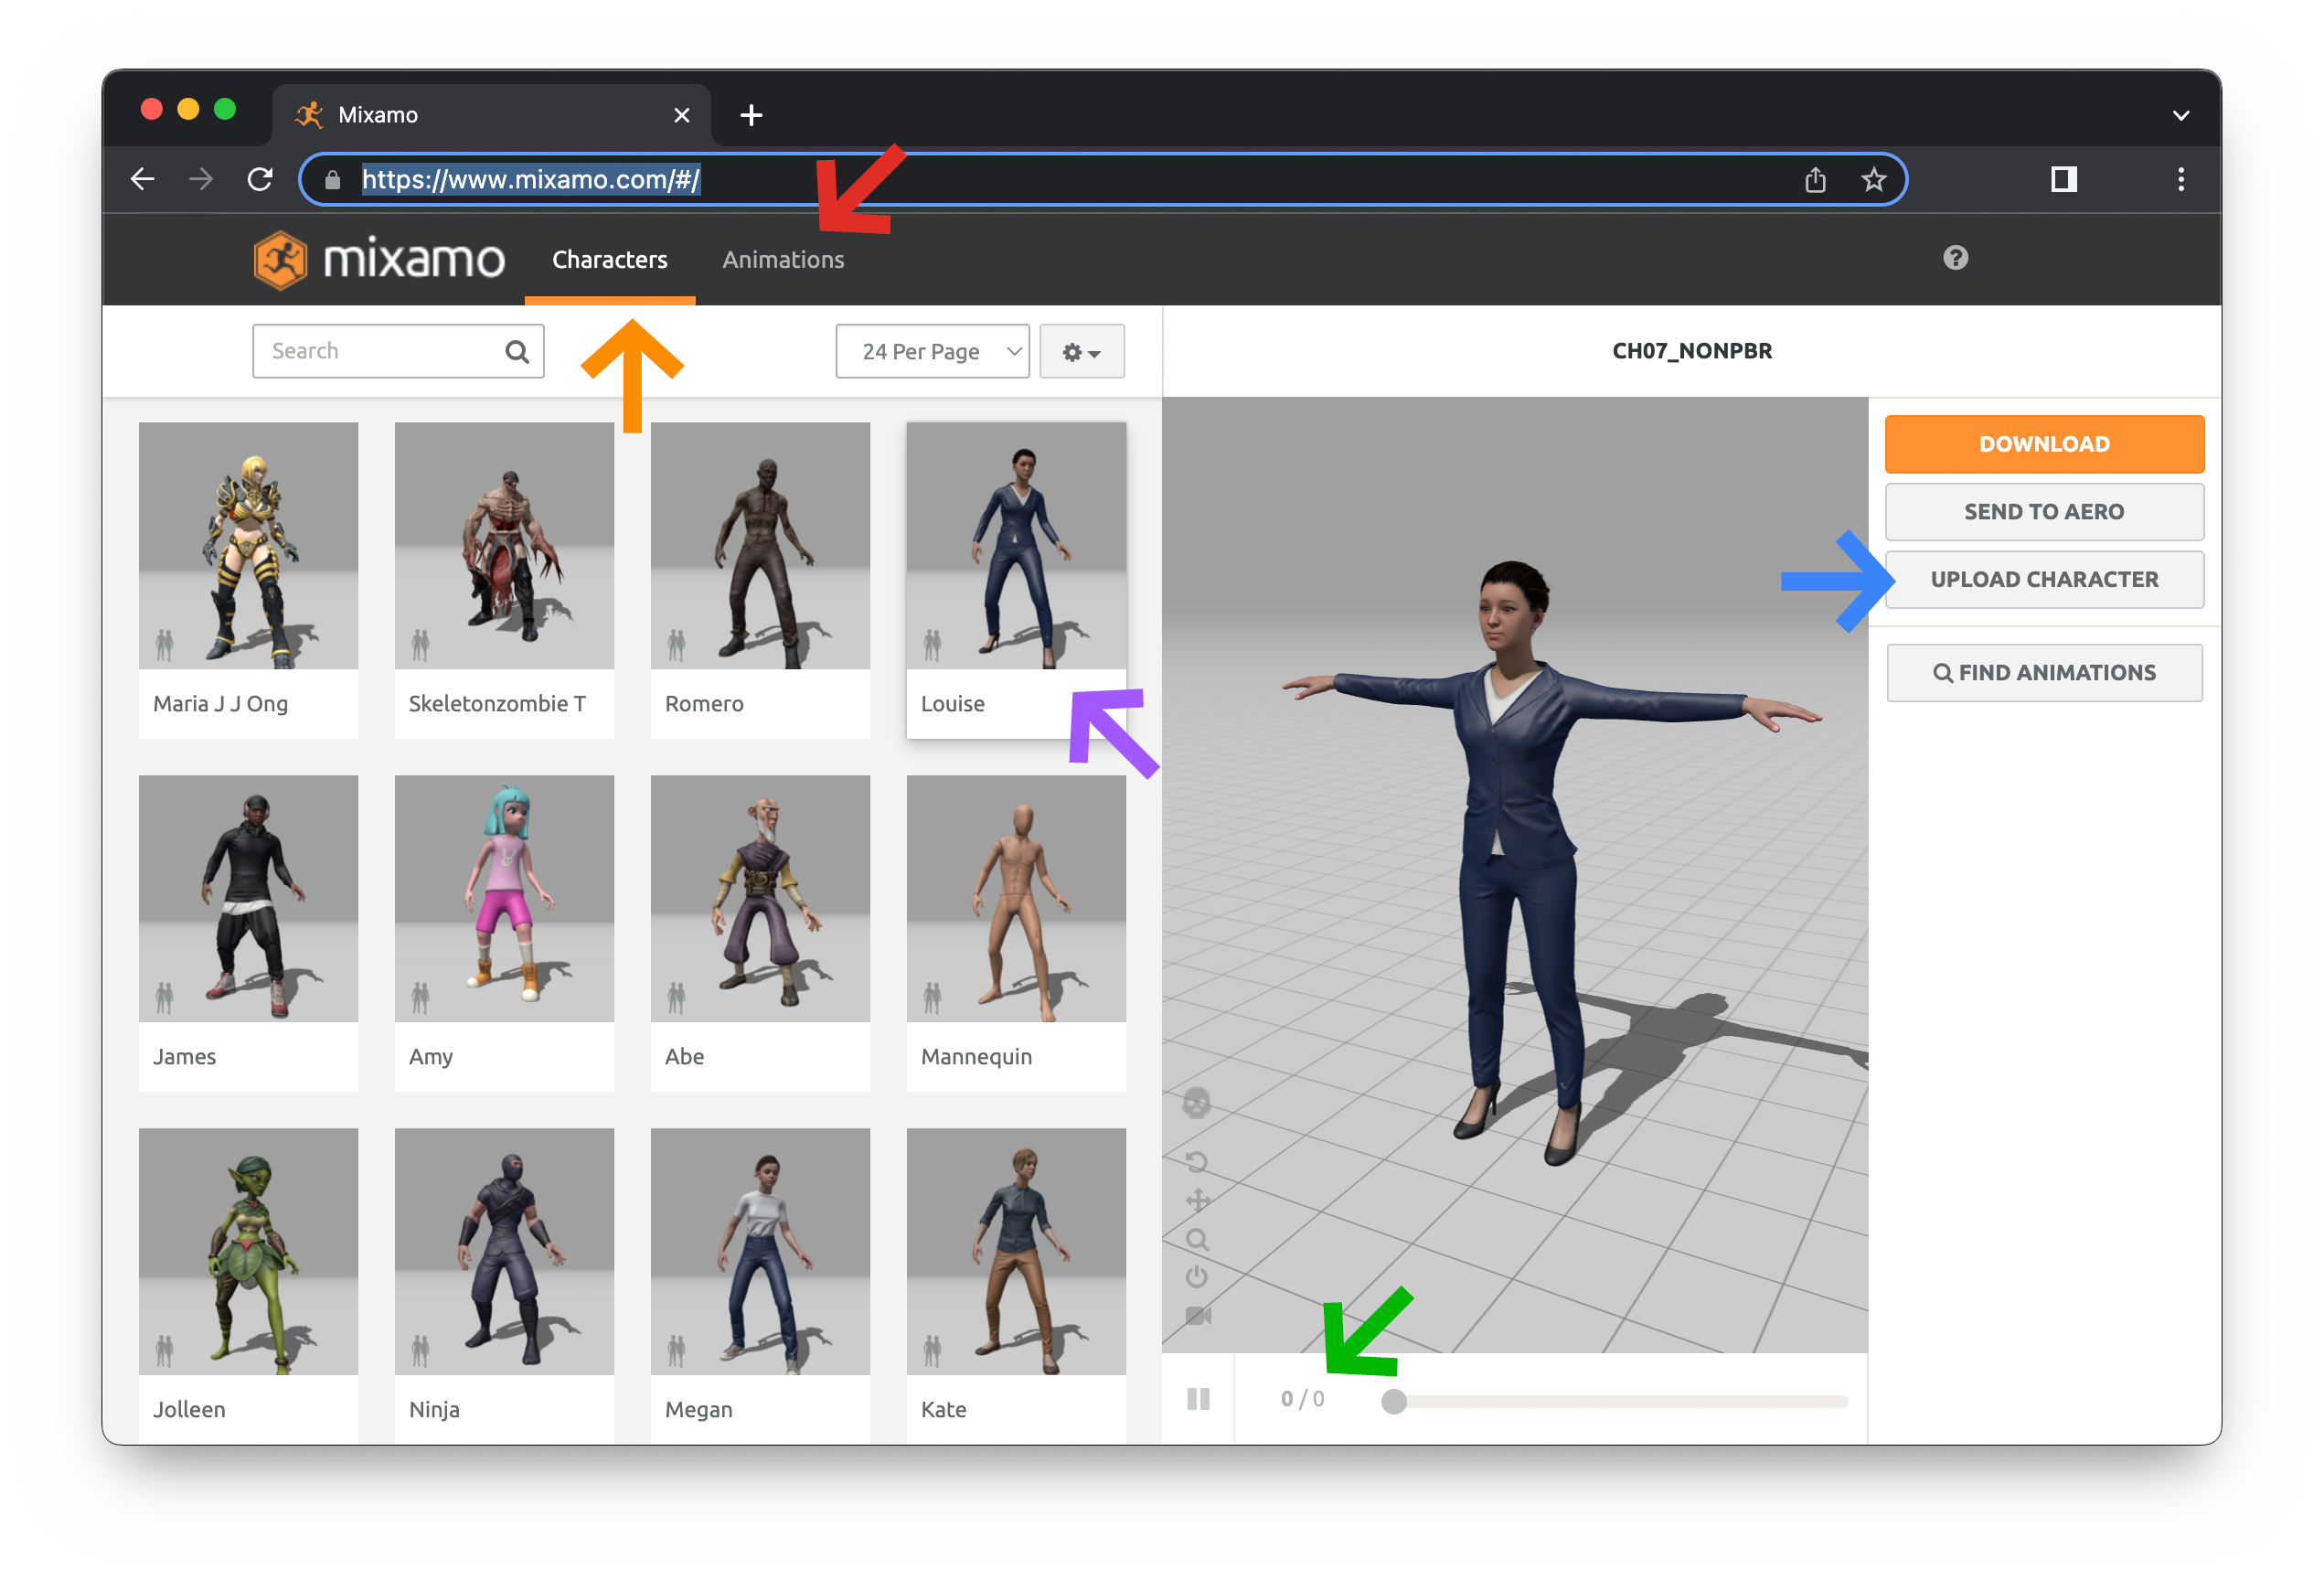Toggle the follow camera video icon
This screenshot has width=2324, height=1580.
pyautogui.click(x=1197, y=1316)
